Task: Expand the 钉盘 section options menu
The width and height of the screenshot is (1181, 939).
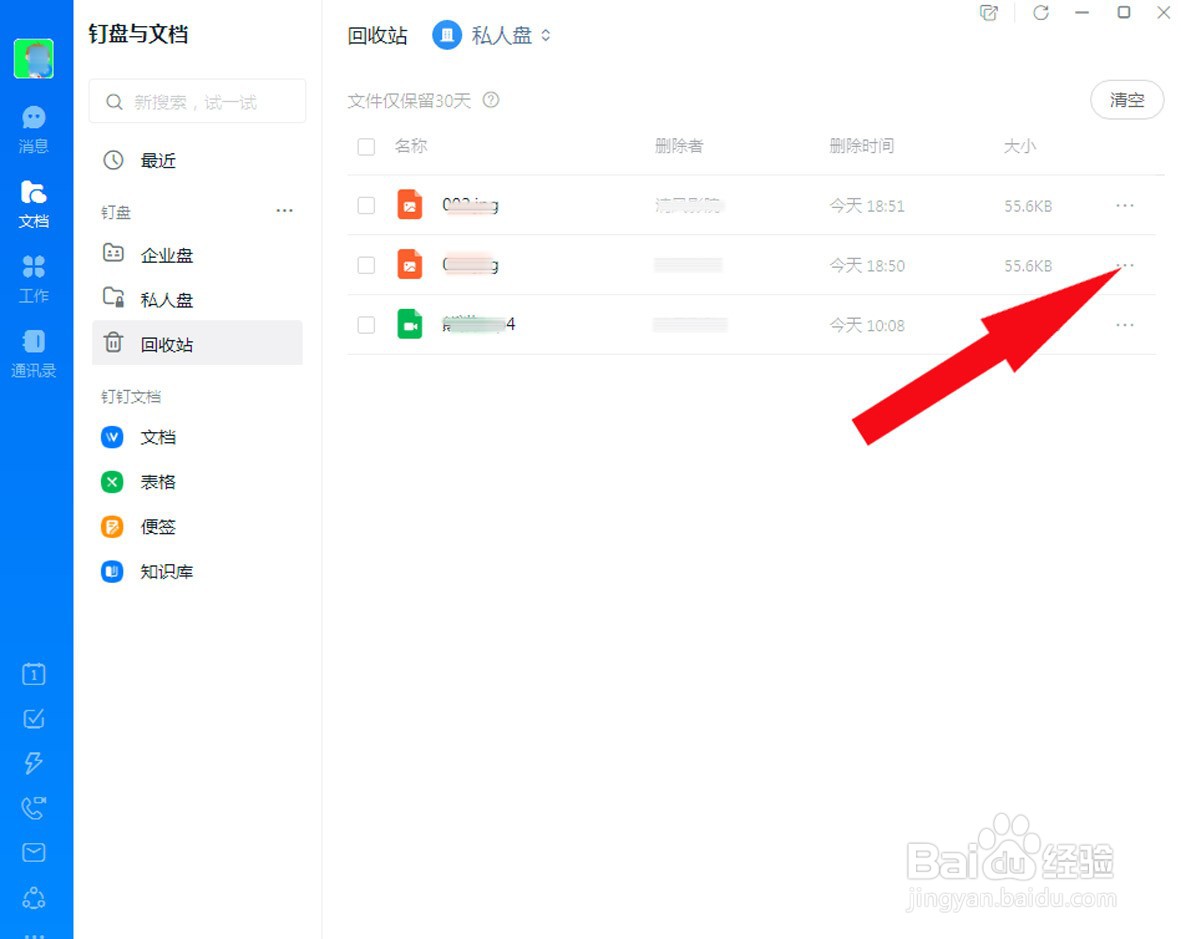Action: pyautogui.click(x=284, y=211)
